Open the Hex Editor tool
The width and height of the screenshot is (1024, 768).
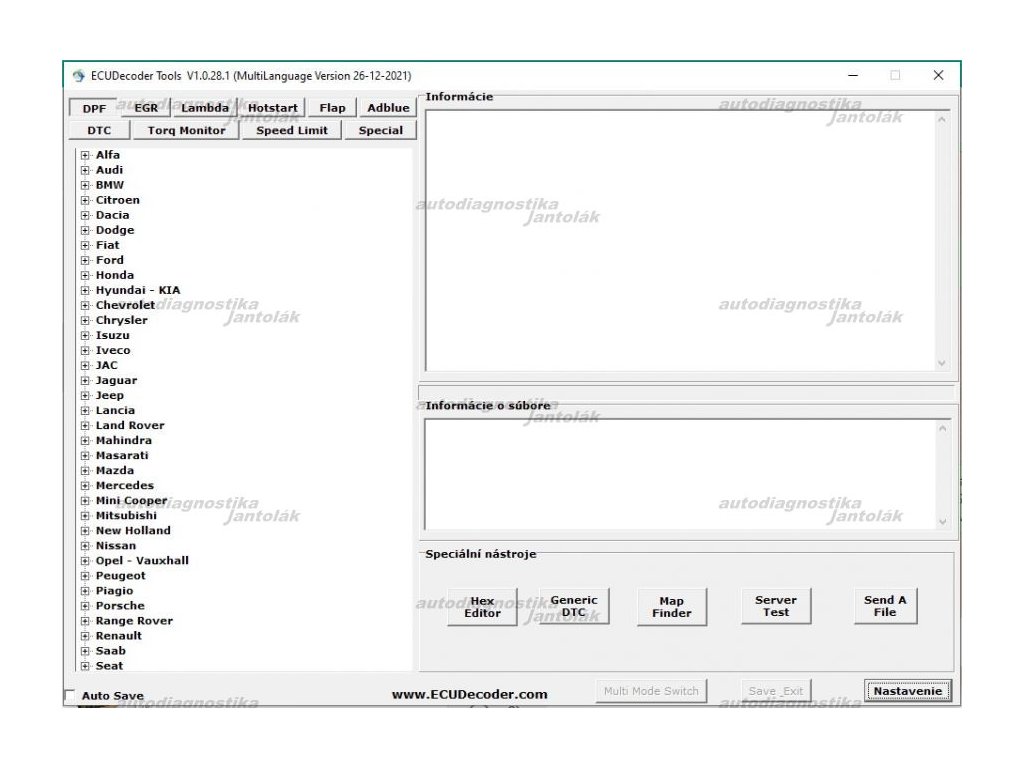click(x=482, y=607)
